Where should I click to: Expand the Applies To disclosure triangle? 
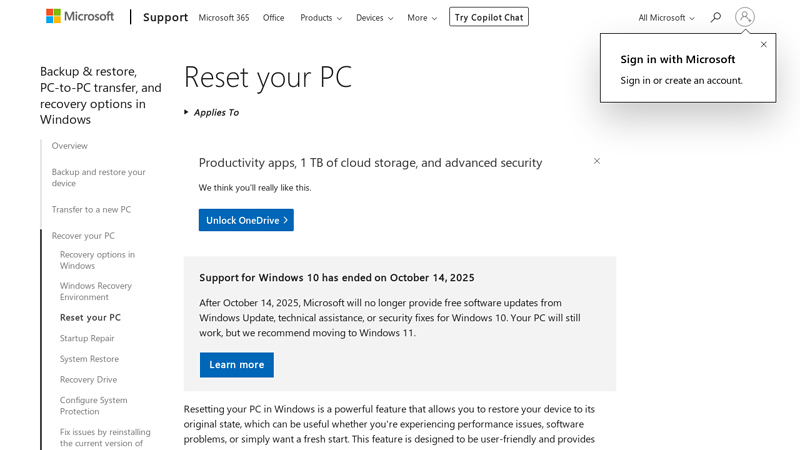click(x=186, y=112)
